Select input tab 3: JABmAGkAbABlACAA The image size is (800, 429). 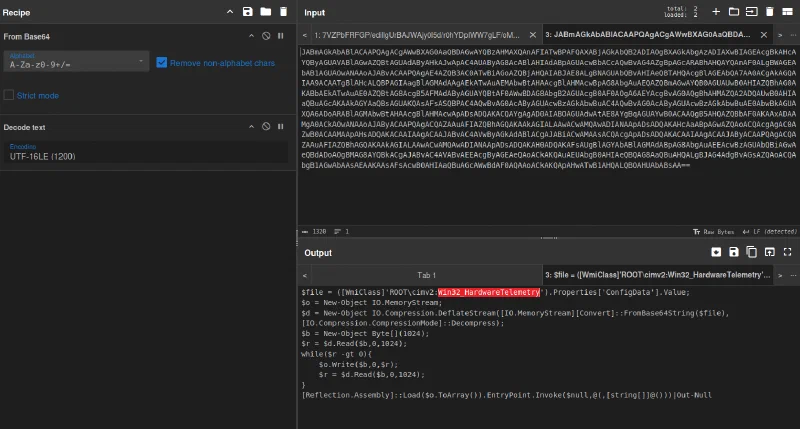coord(647,35)
